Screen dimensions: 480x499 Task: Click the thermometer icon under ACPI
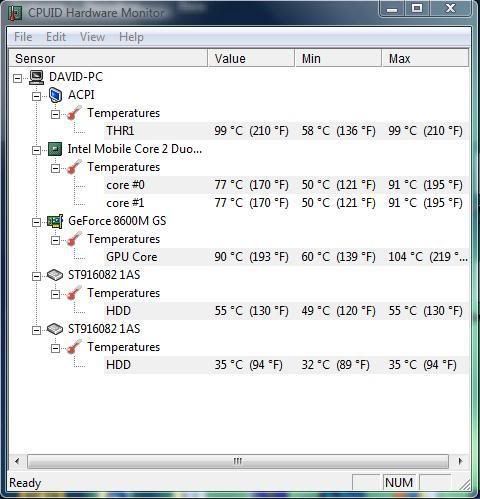coord(74,113)
